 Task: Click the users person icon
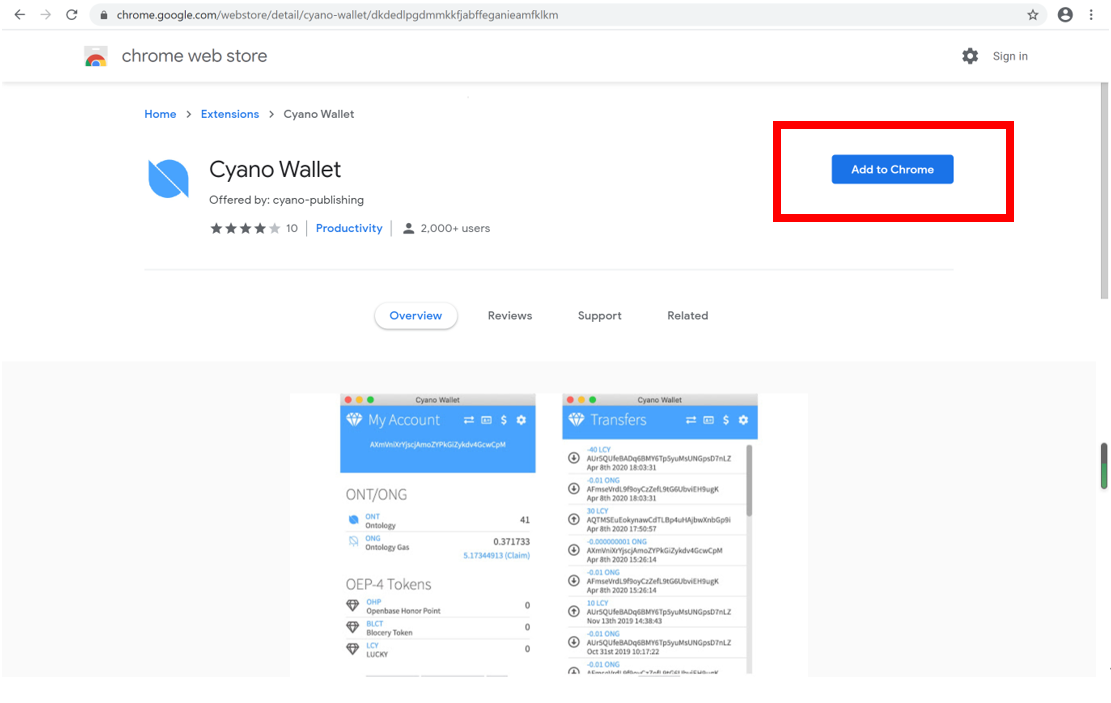(x=408, y=228)
